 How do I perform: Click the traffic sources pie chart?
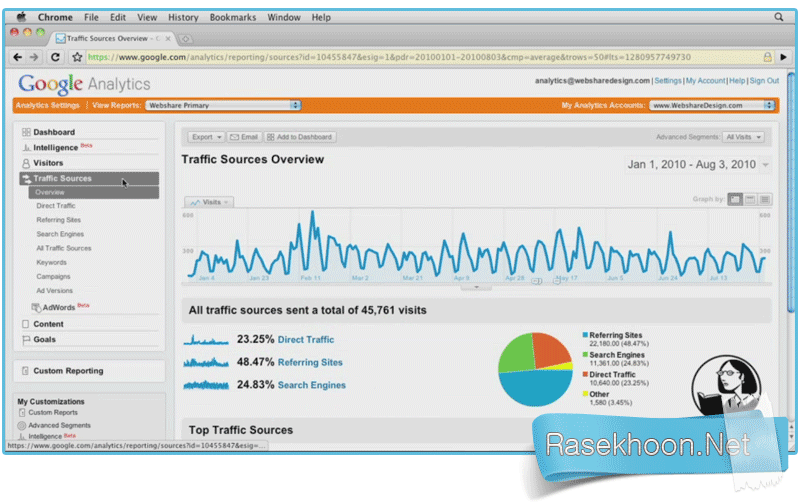(535, 369)
